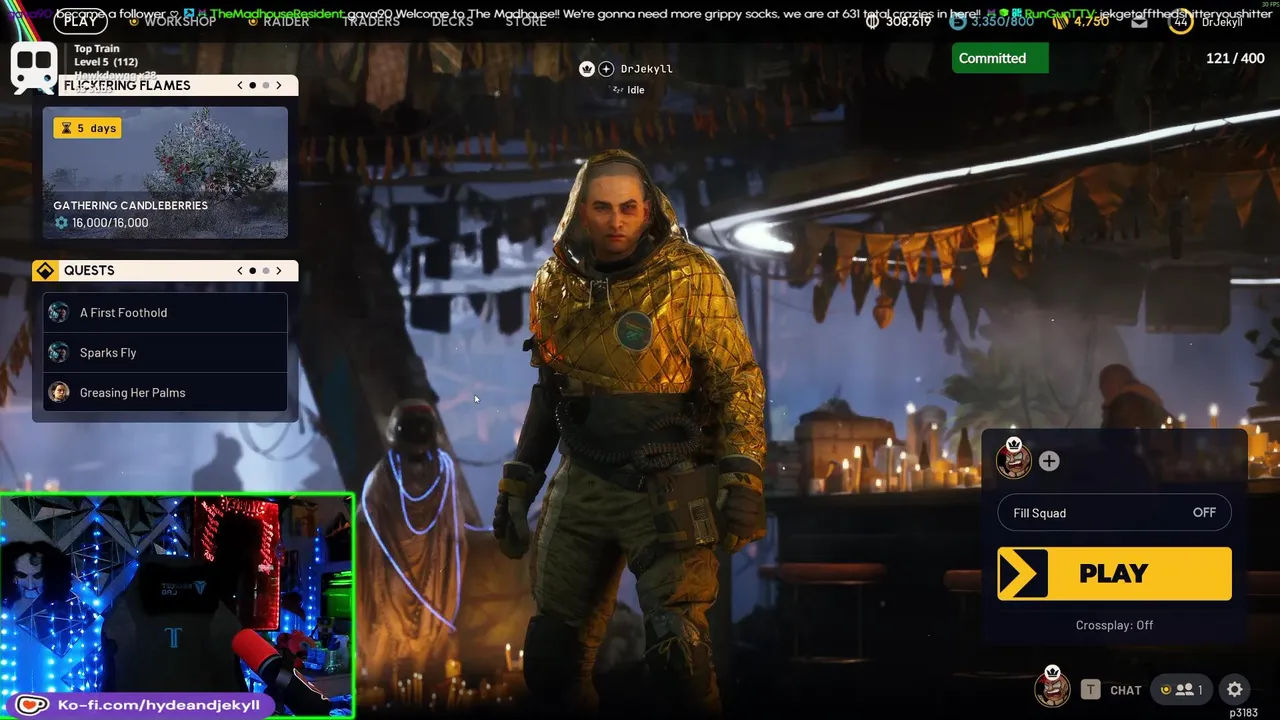Click the 121 / 400 counter

coord(1235,58)
